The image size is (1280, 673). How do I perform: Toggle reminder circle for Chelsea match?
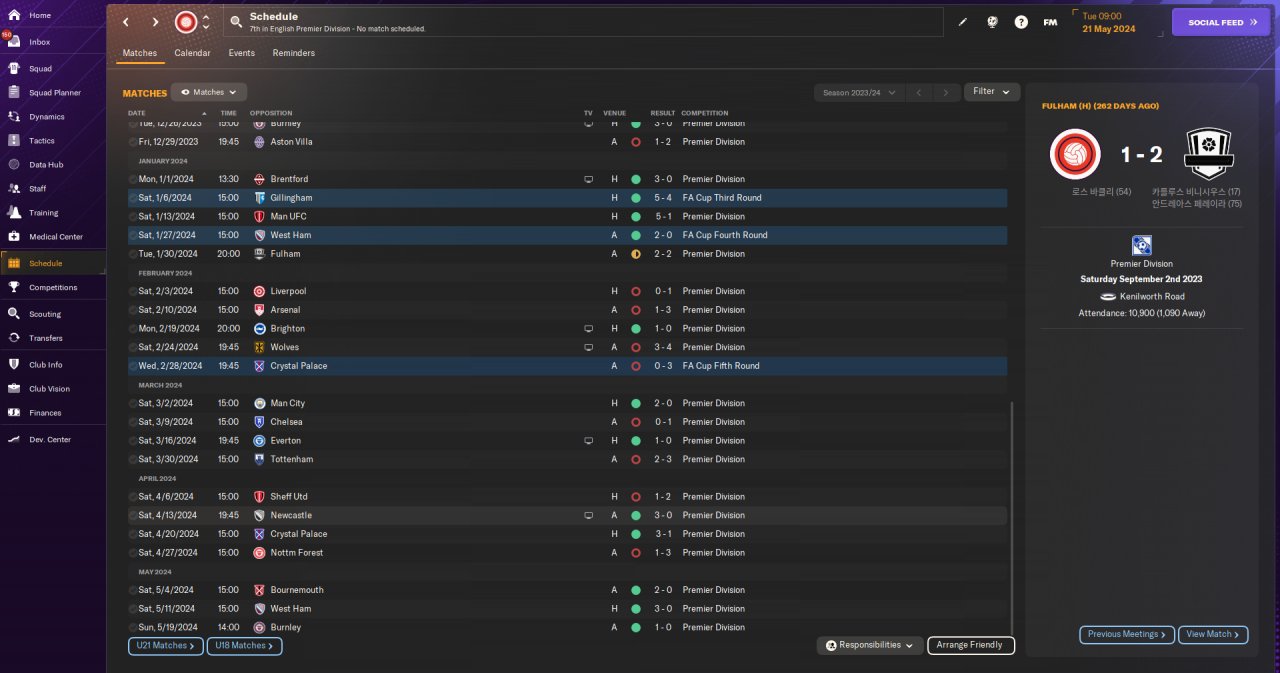133,422
